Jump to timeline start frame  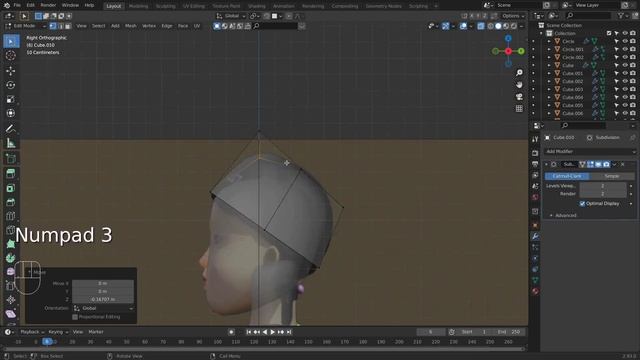point(249,332)
